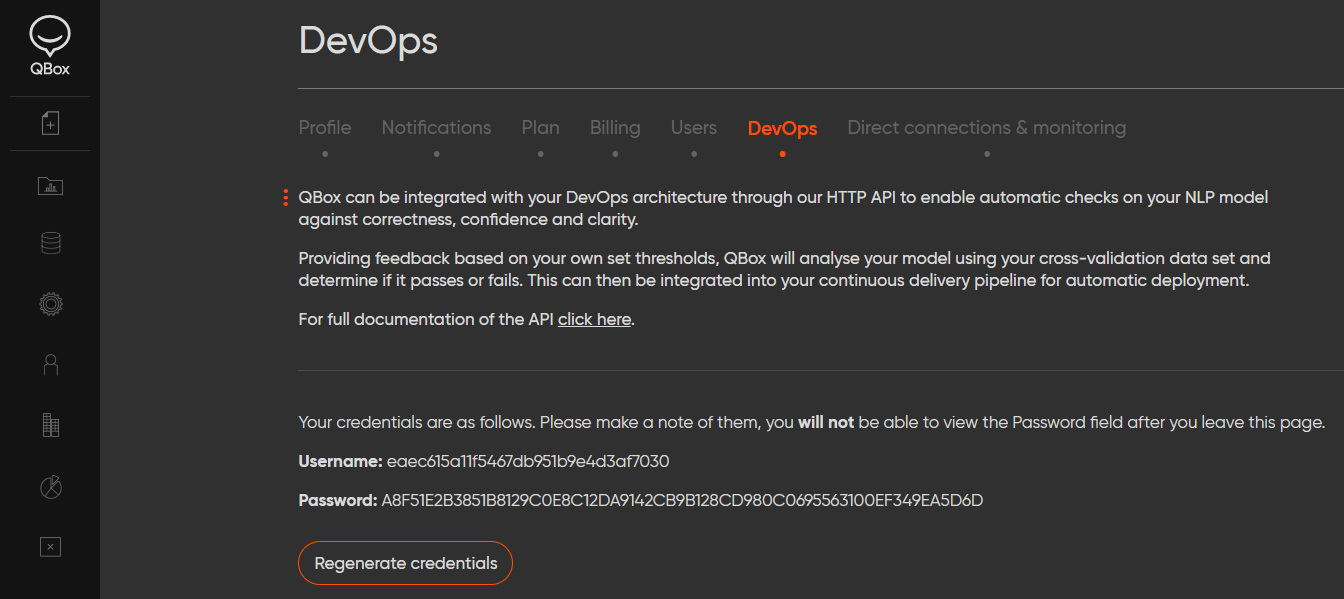Open the new document icon with plus
The image size is (1344, 599).
click(x=50, y=123)
